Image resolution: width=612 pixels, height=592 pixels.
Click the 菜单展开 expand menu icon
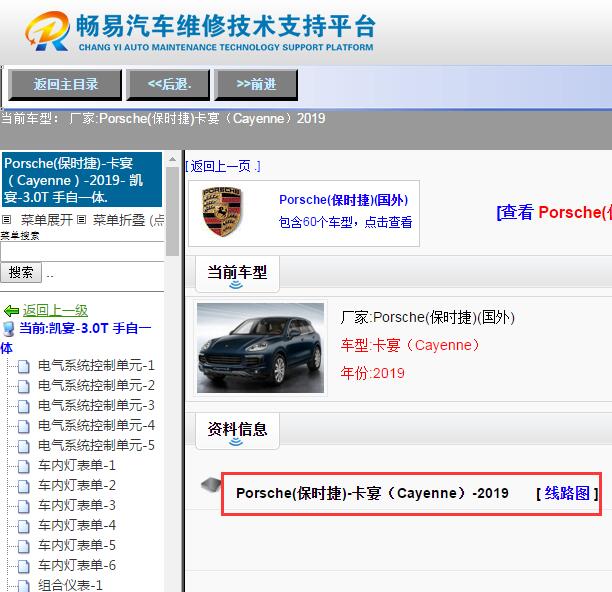click(6, 219)
